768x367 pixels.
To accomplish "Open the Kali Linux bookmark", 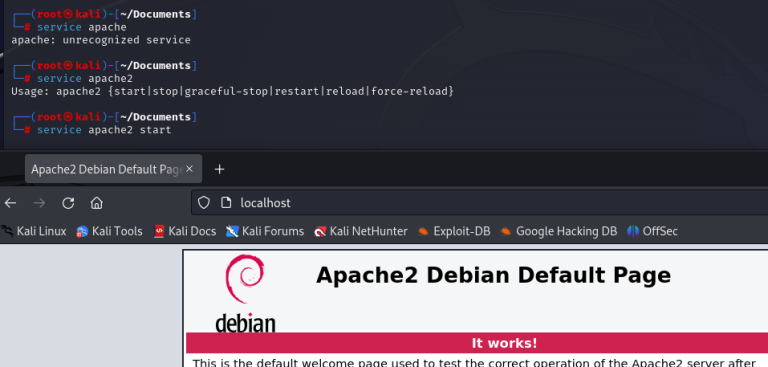I will (x=34, y=231).
